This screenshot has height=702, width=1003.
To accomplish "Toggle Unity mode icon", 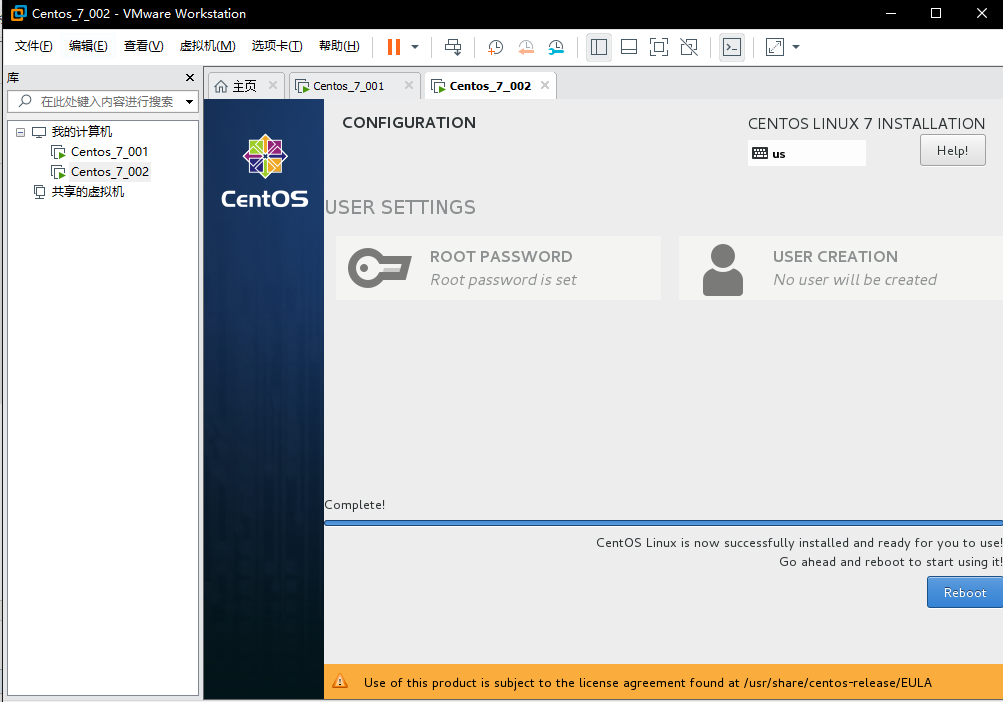I will [689, 47].
